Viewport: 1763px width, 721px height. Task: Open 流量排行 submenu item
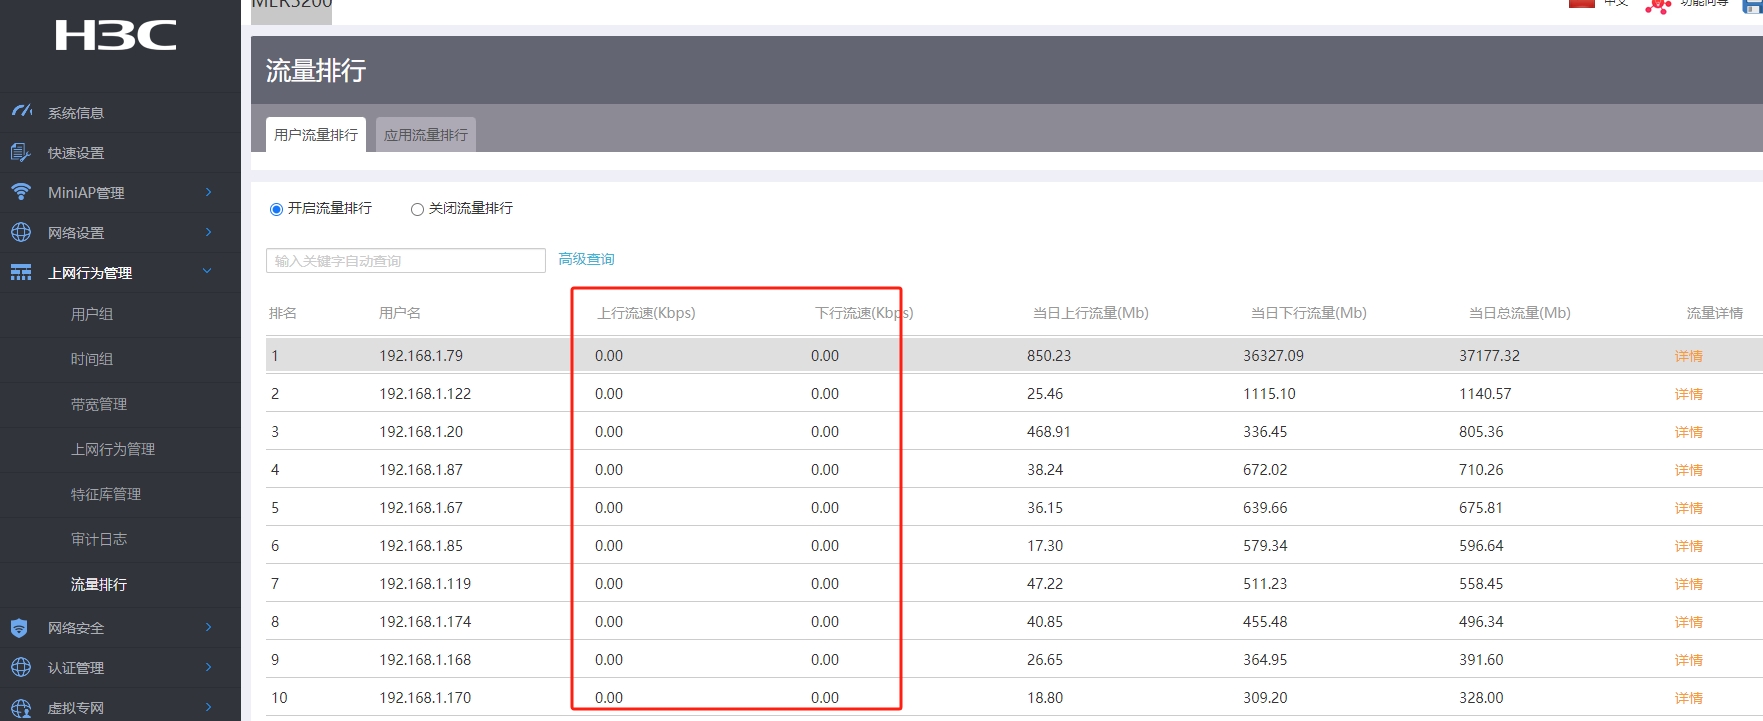[x=99, y=584]
